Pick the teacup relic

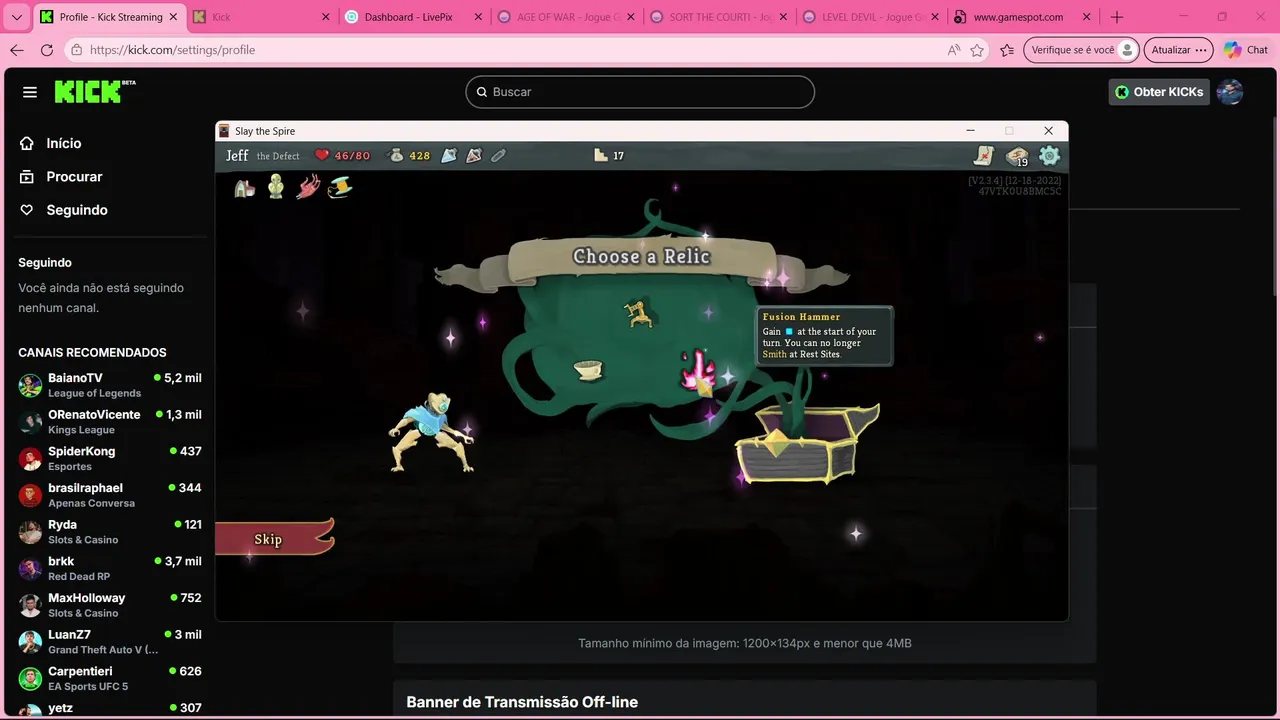(588, 370)
